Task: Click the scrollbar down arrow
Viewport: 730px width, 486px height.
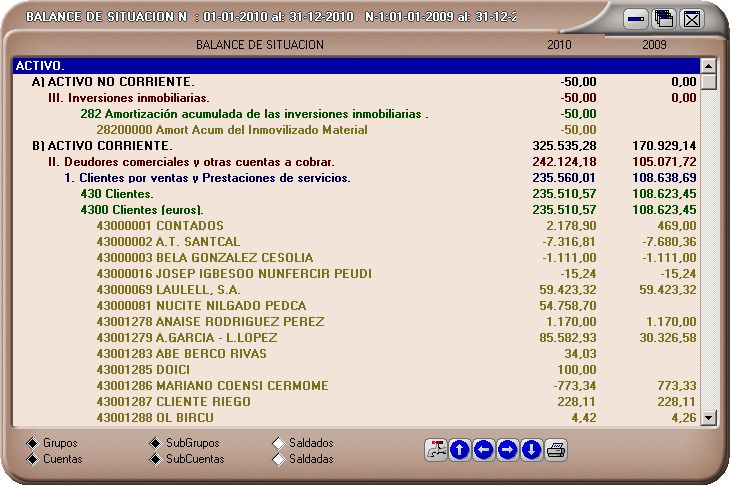Action: tap(709, 418)
